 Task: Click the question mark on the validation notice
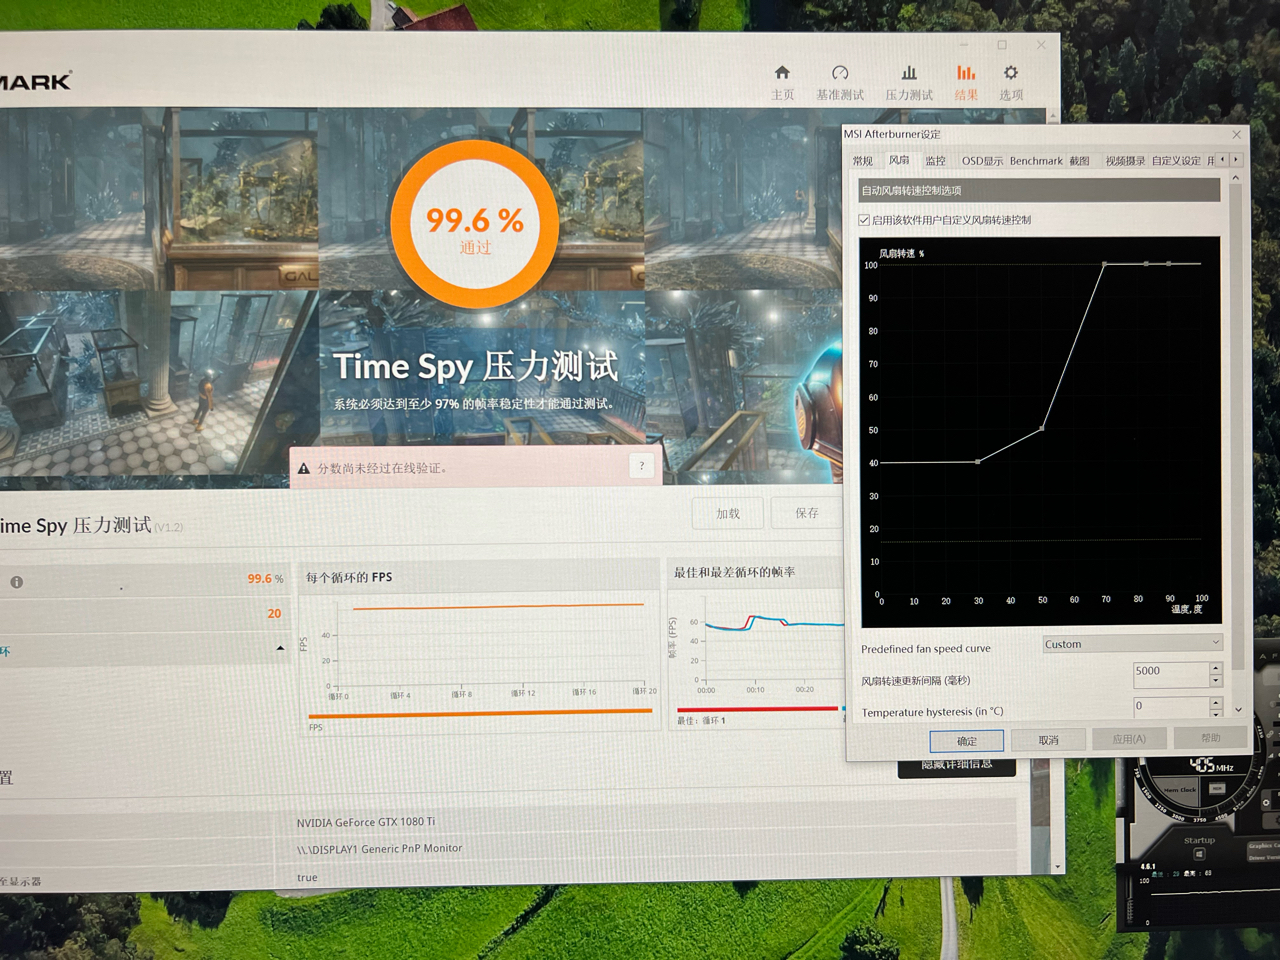click(642, 465)
